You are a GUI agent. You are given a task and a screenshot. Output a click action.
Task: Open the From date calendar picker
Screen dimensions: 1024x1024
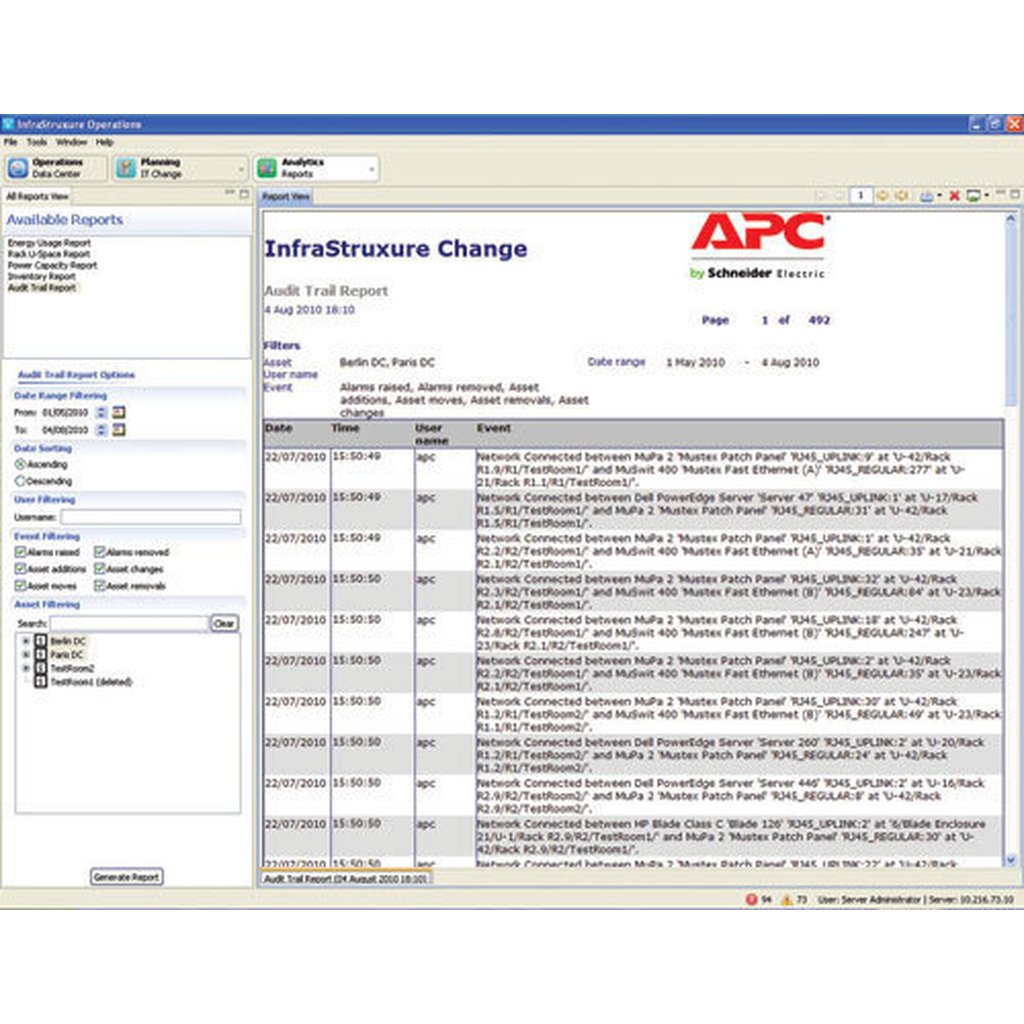pyautogui.click(x=118, y=412)
